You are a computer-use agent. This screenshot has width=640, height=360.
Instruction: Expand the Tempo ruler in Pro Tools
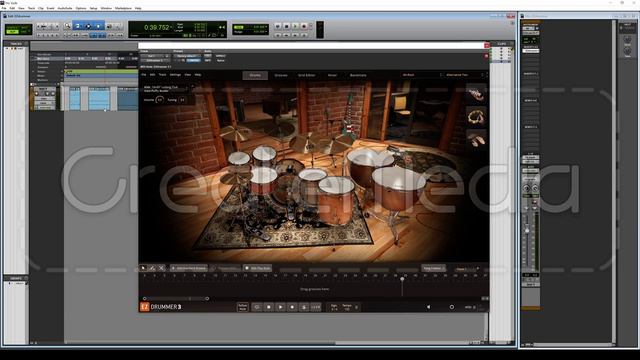[33, 71]
